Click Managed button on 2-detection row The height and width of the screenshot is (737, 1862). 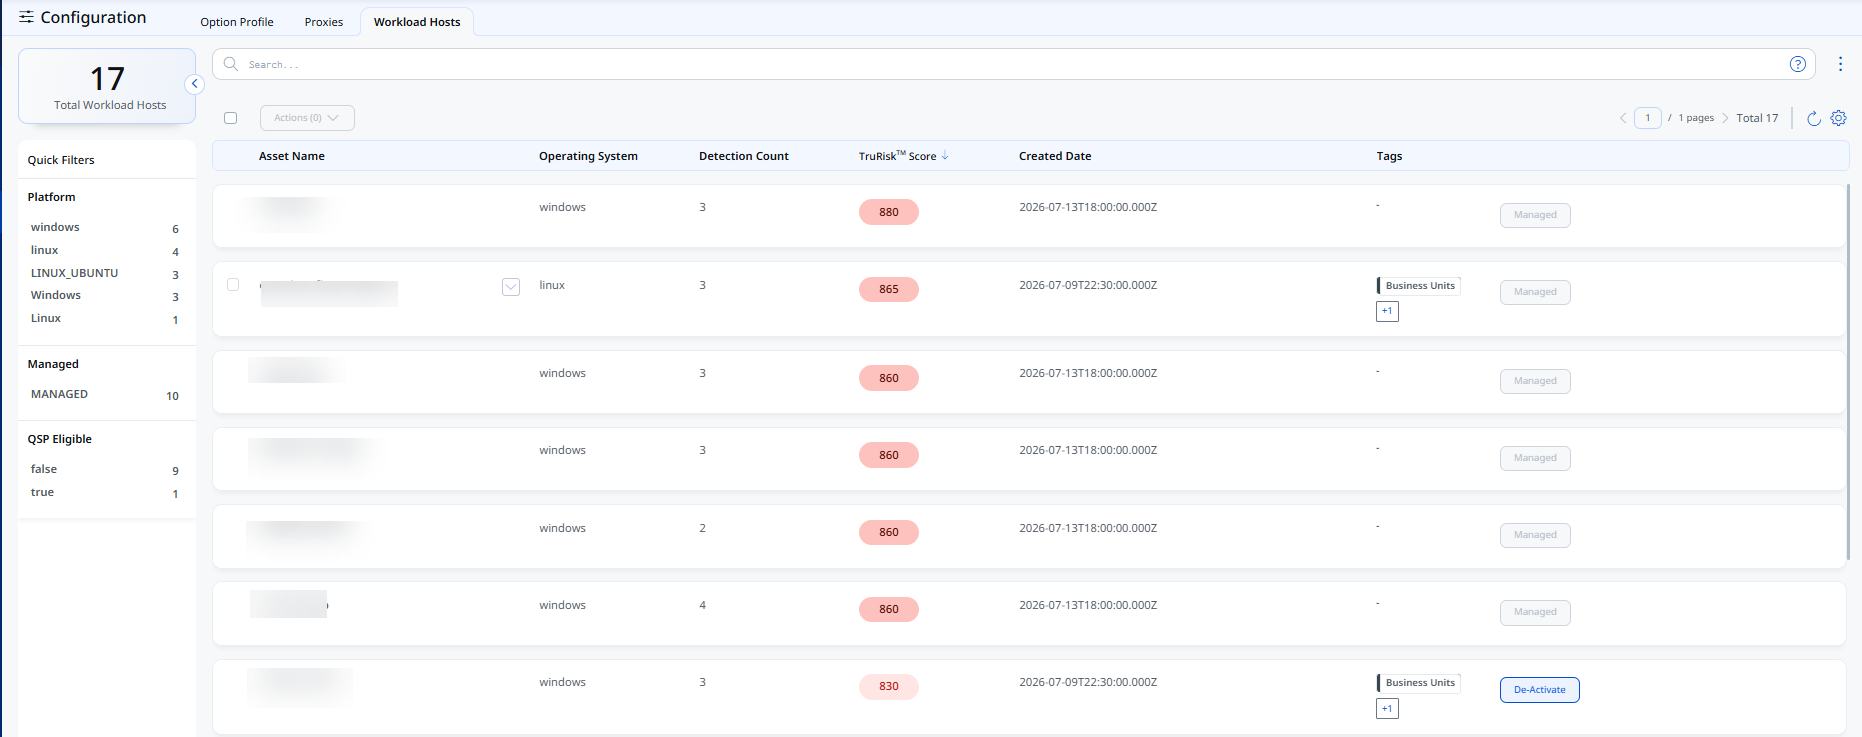point(1535,535)
